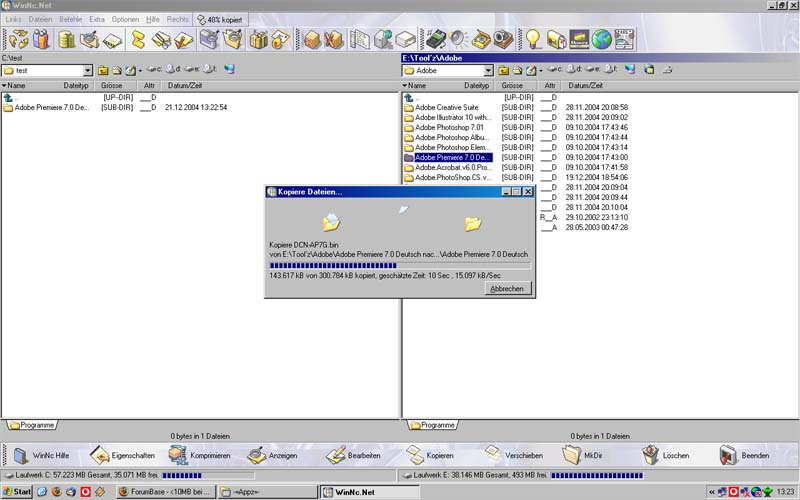Switch right panel to drive d:

pyautogui.click(x=574, y=69)
